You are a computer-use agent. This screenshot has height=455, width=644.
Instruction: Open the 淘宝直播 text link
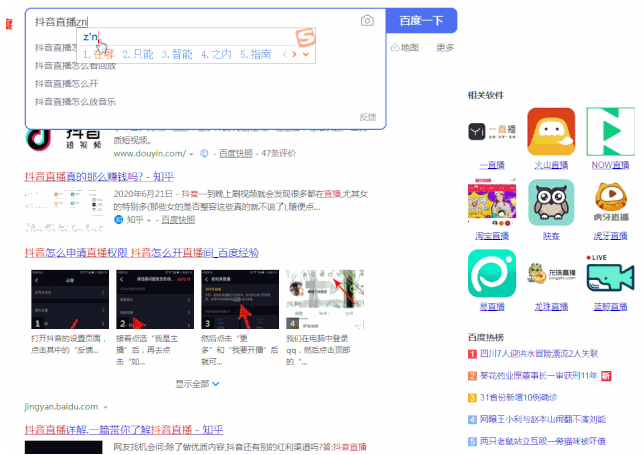point(492,236)
